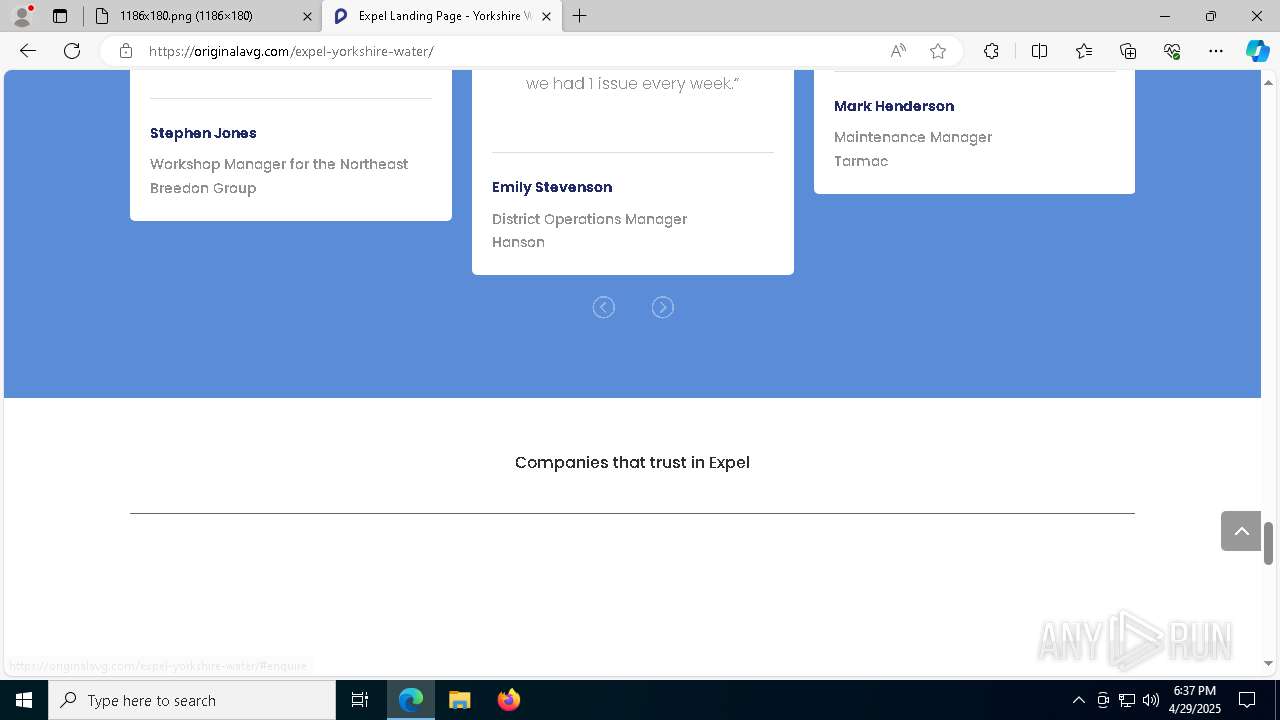Open Read aloud icon in address bar
This screenshot has width=1280, height=720.
point(898,51)
